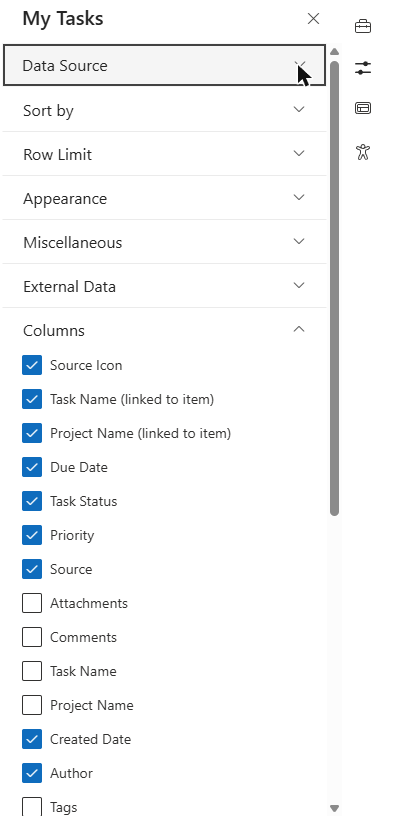This screenshot has width=396, height=816.
Task: Expand the Appearance section
Action: click(164, 198)
